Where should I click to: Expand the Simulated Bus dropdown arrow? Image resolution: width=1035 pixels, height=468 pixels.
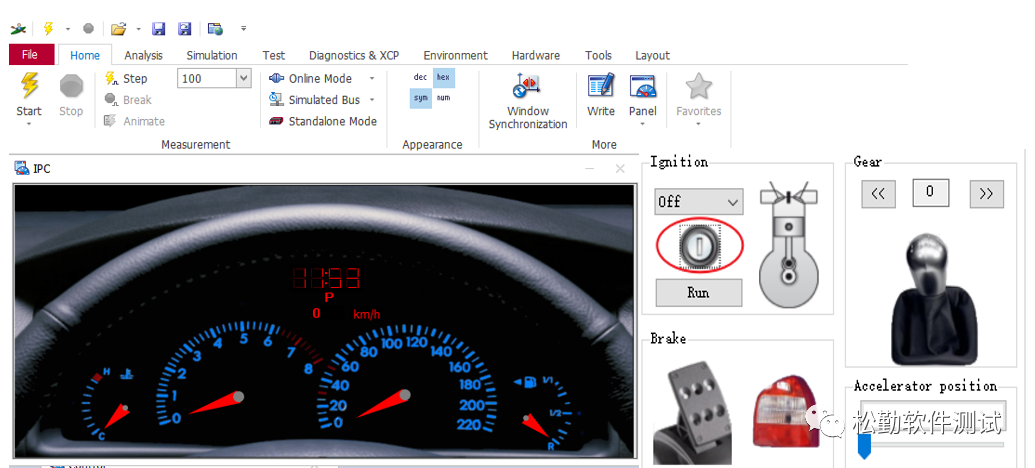pos(372,100)
